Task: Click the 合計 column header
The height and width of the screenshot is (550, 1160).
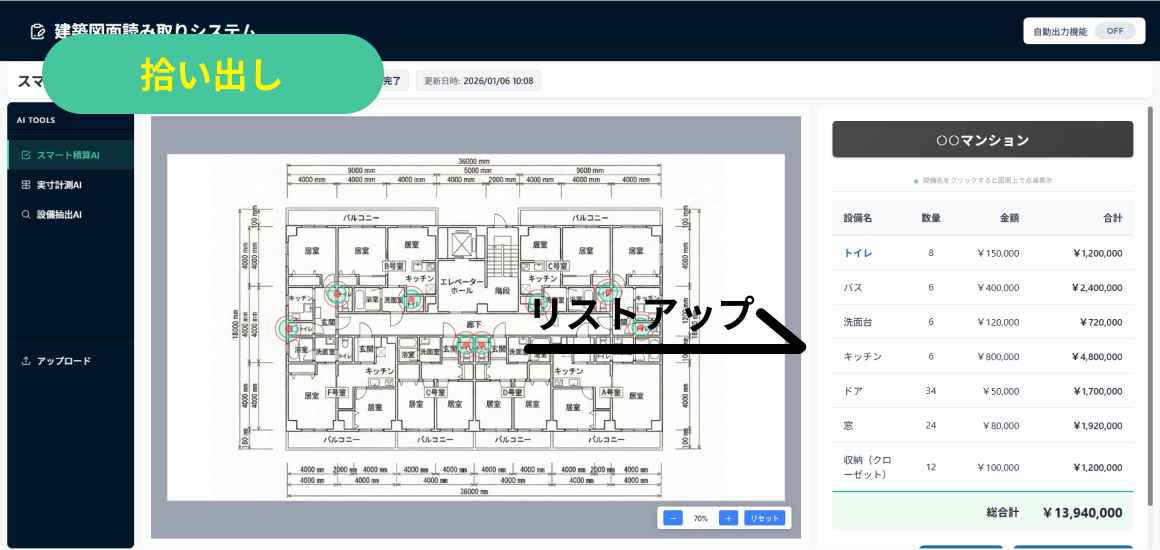Action: point(1112,218)
